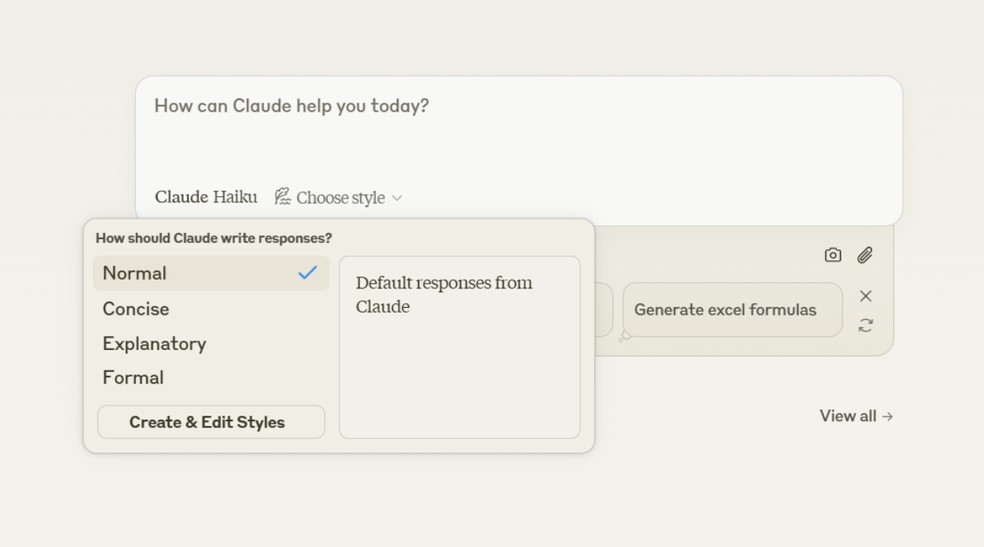Dismiss suggestions with the X icon
The width and height of the screenshot is (984, 547).
tap(866, 296)
